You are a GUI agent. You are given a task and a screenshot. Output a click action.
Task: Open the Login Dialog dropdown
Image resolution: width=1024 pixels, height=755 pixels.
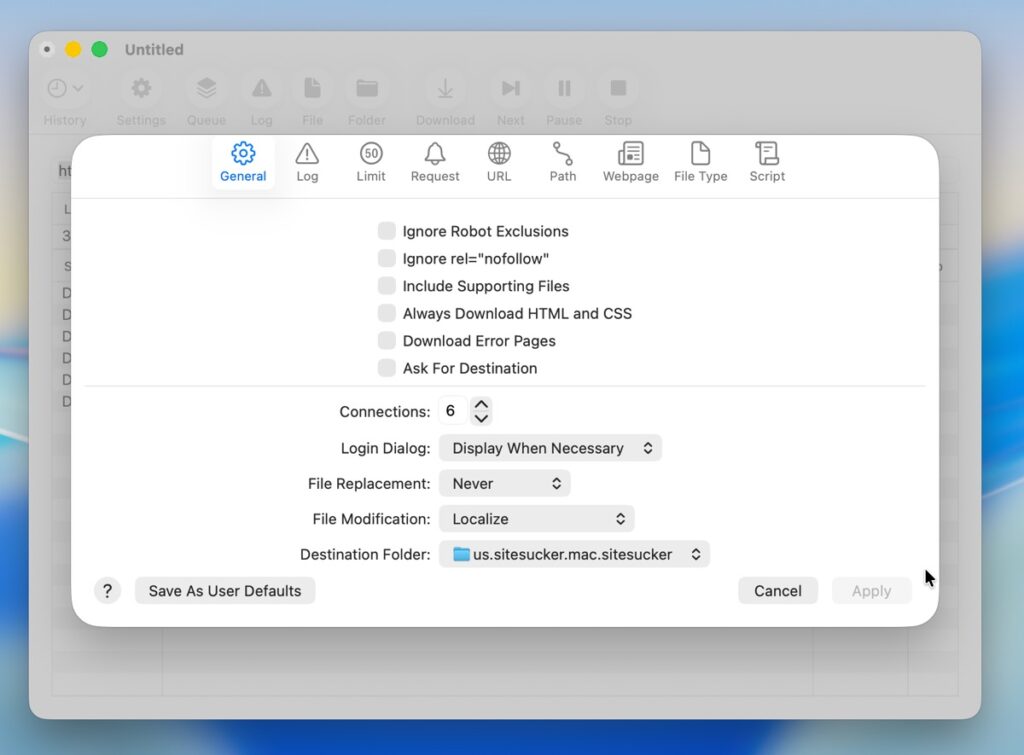point(550,448)
